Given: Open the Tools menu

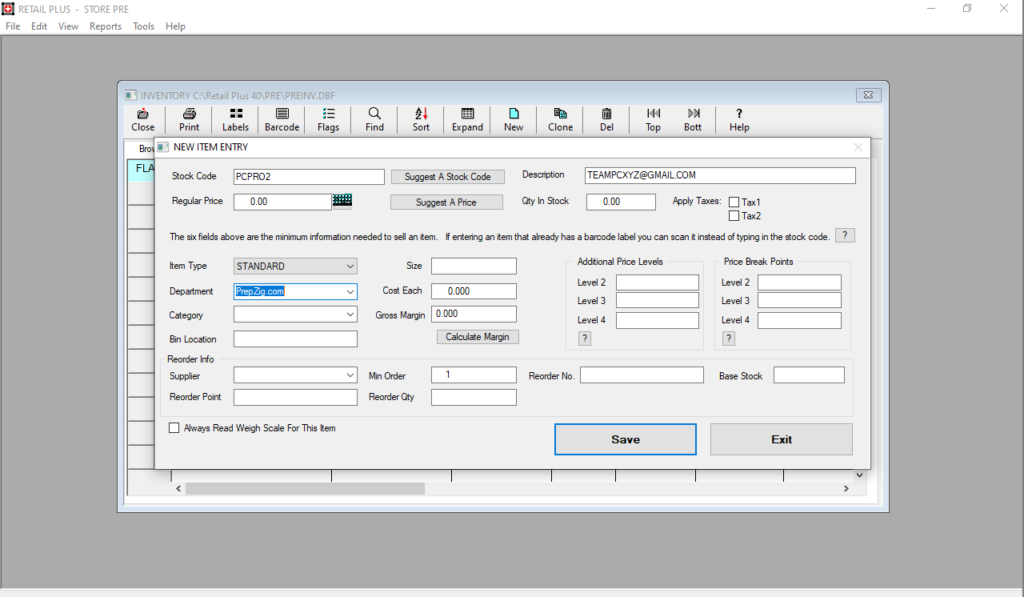Looking at the screenshot, I should click(x=143, y=26).
